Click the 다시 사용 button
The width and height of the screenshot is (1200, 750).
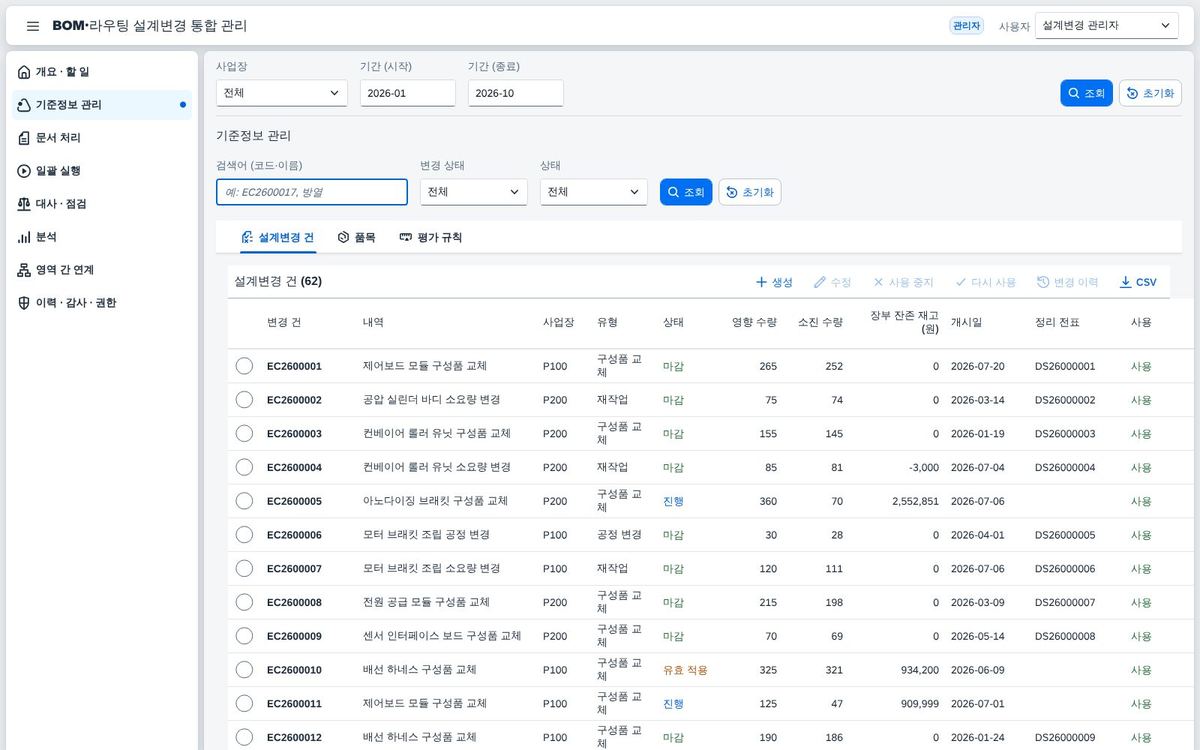[986, 282]
